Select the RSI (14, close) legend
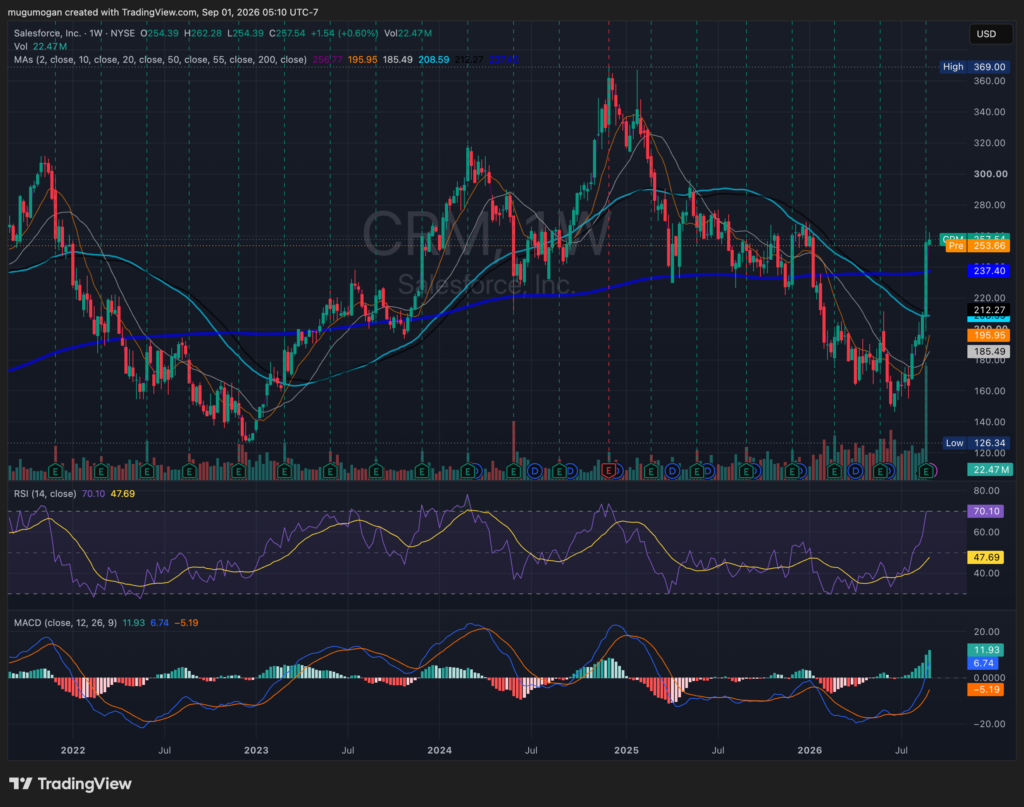The height and width of the screenshot is (807, 1024). click(45, 494)
